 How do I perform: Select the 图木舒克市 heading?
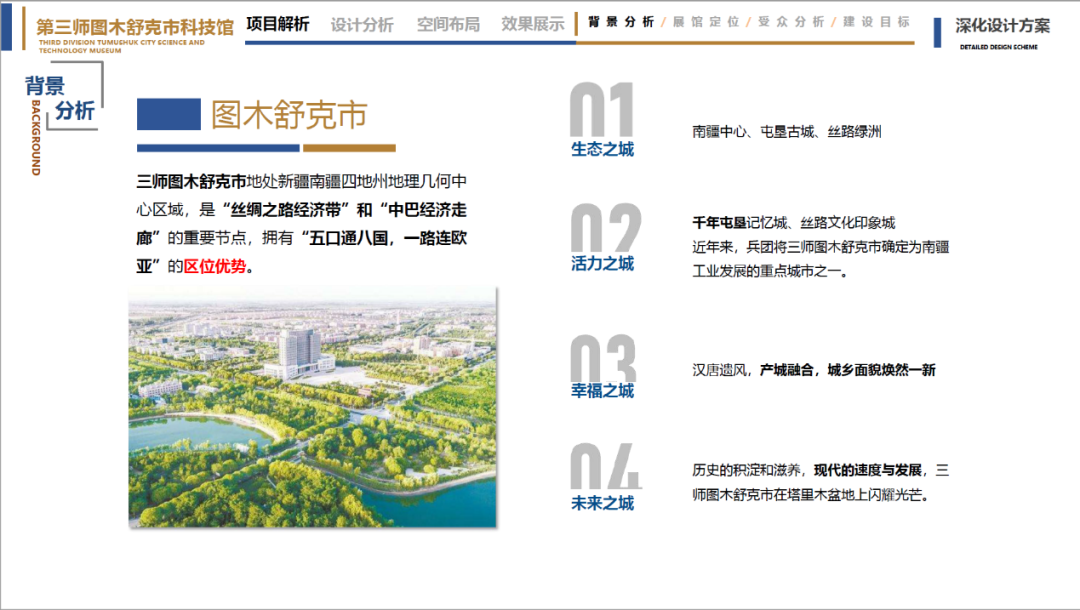click(289, 114)
